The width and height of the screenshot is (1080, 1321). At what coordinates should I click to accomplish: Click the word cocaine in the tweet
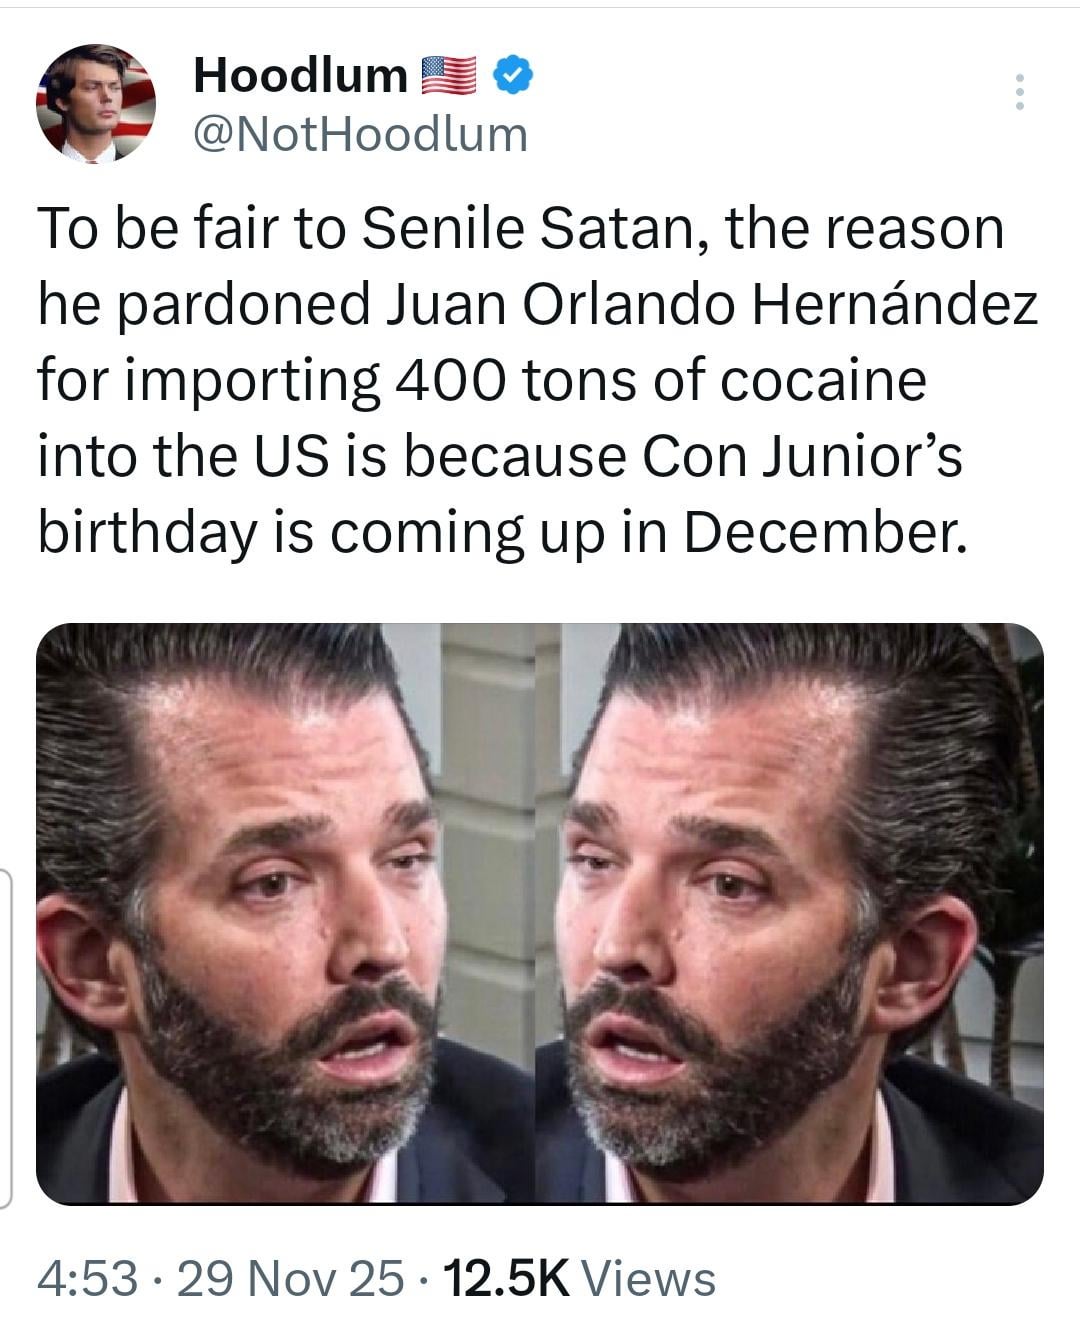pos(823,380)
